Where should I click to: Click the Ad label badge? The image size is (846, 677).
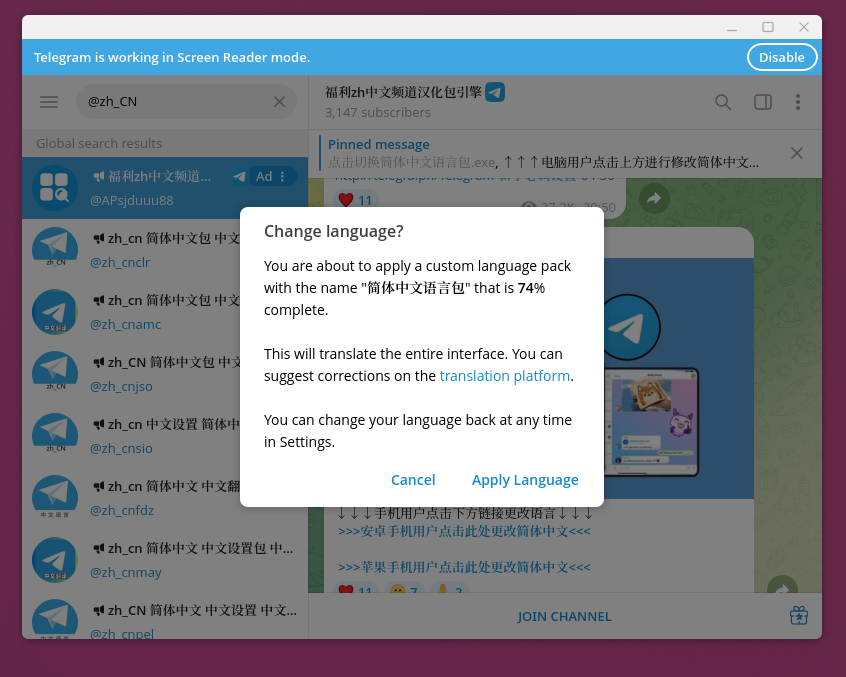click(264, 176)
